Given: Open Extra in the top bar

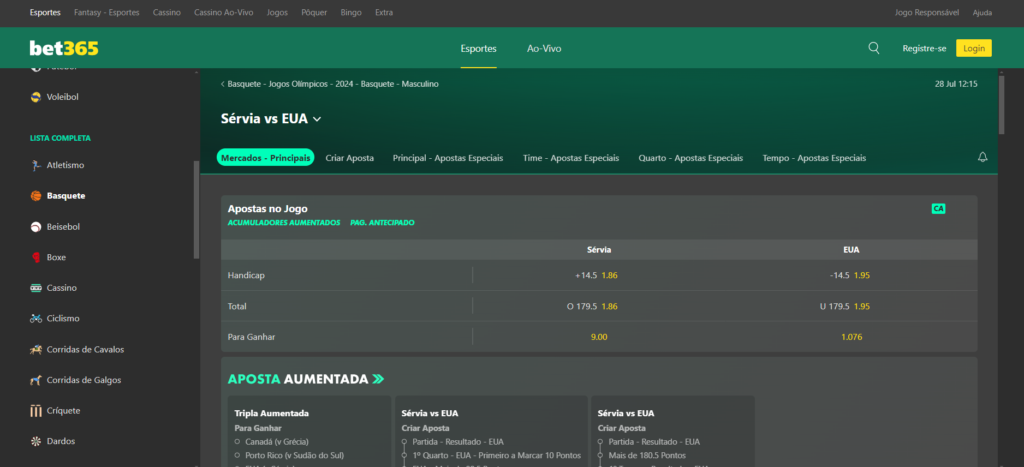Looking at the screenshot, I should (384, 12).
